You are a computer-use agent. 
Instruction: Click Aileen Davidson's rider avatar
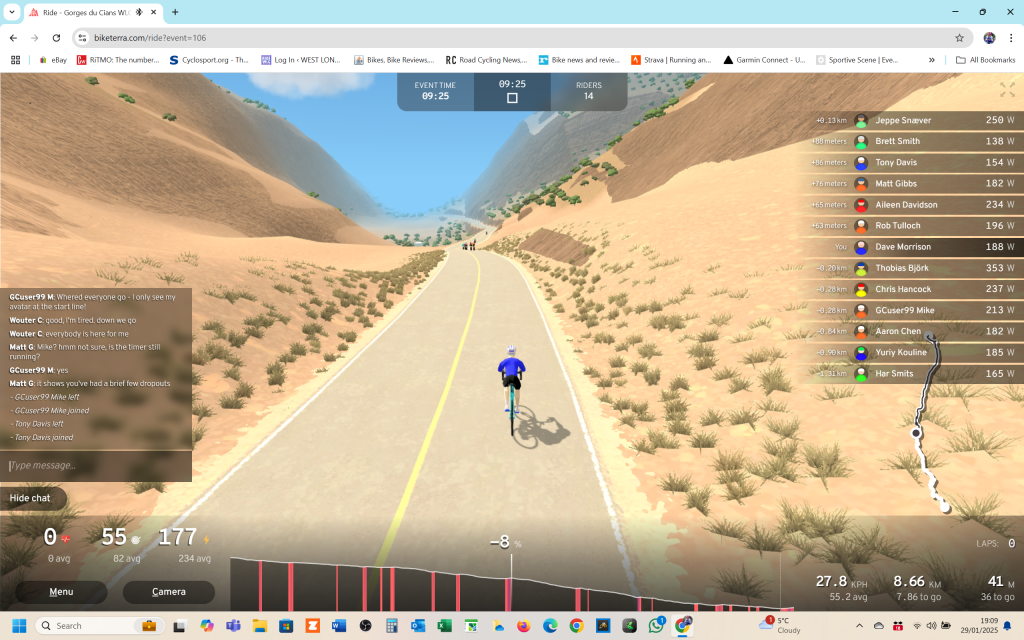[861, 205]
